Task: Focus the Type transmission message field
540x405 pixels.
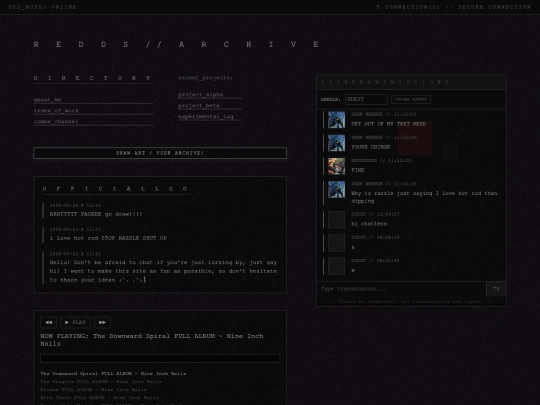Action: tap(401, 289)
